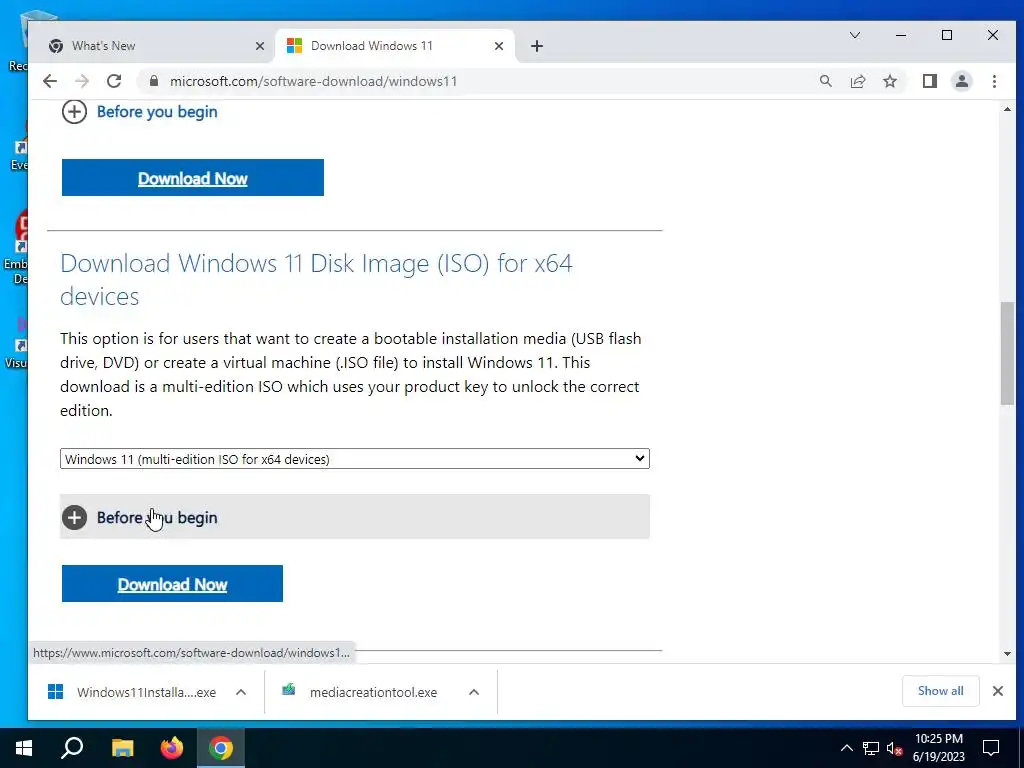
Task: Click the page vertical scrollbar thumb
Action: [x=1006, y=353]
